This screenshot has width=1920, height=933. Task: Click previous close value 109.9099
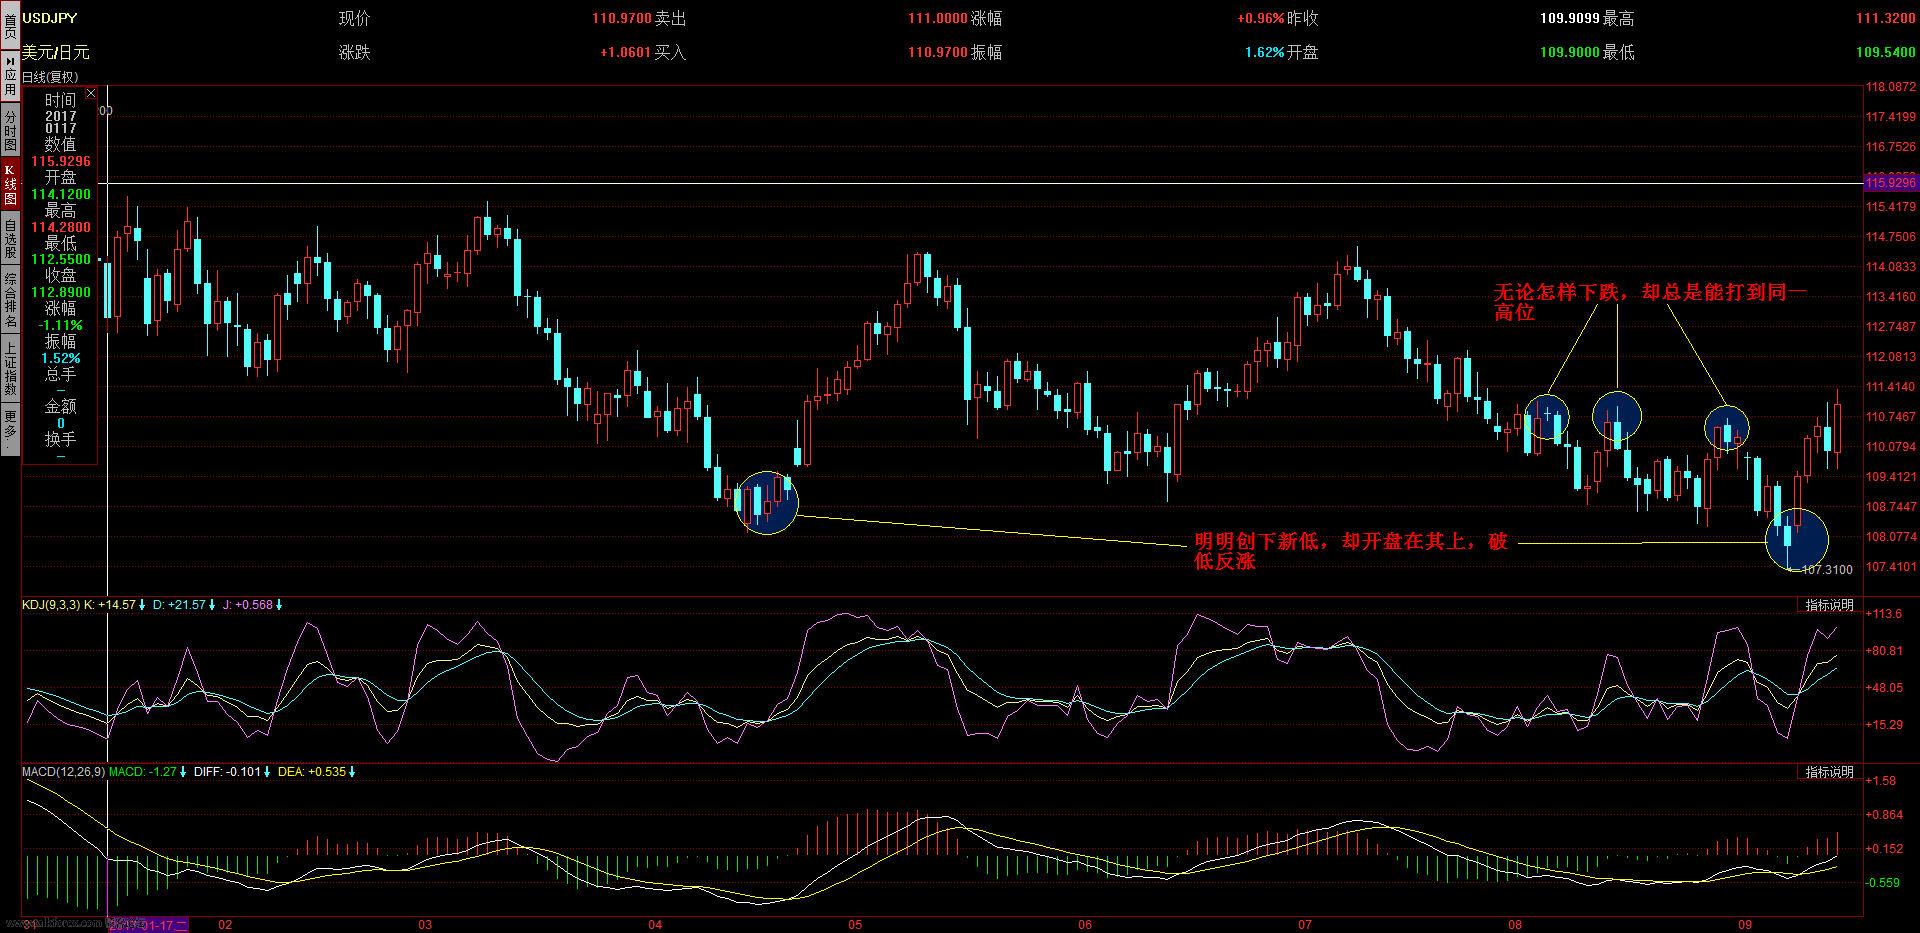click(1570, 18)
